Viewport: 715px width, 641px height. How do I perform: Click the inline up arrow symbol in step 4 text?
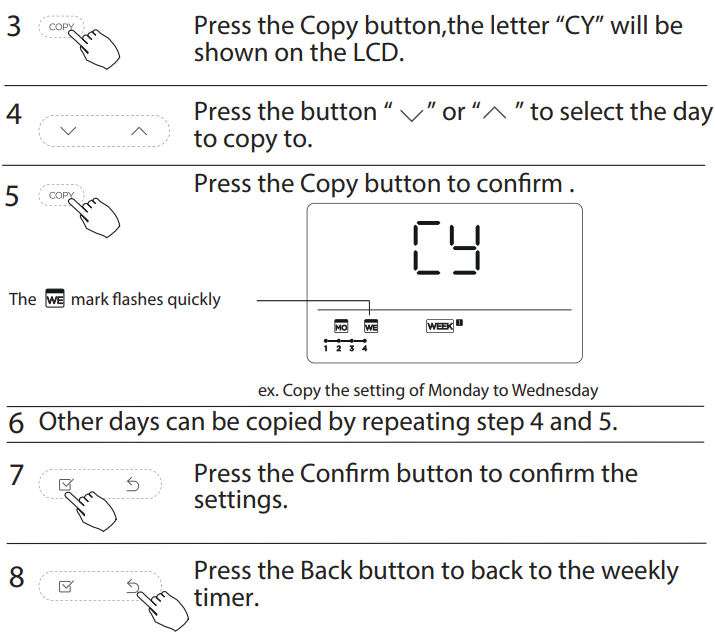[494, 113]
